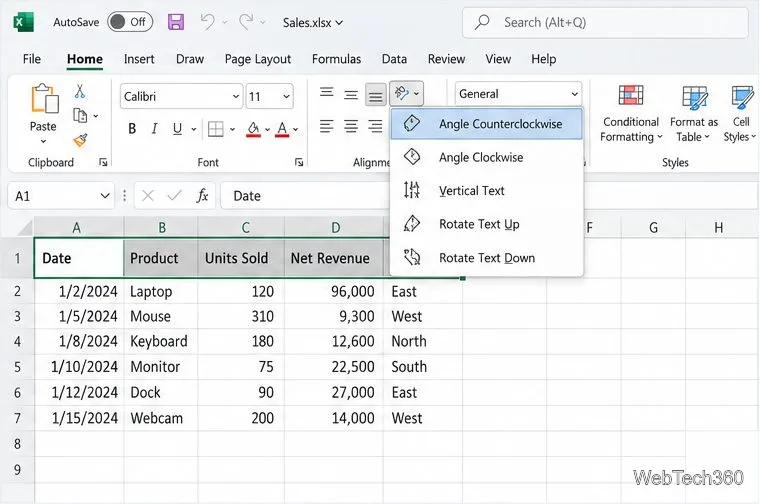This screenshot has width=760, height=504.
Task: Open the Undo history dropdown arrow
Action: point(225,23)
